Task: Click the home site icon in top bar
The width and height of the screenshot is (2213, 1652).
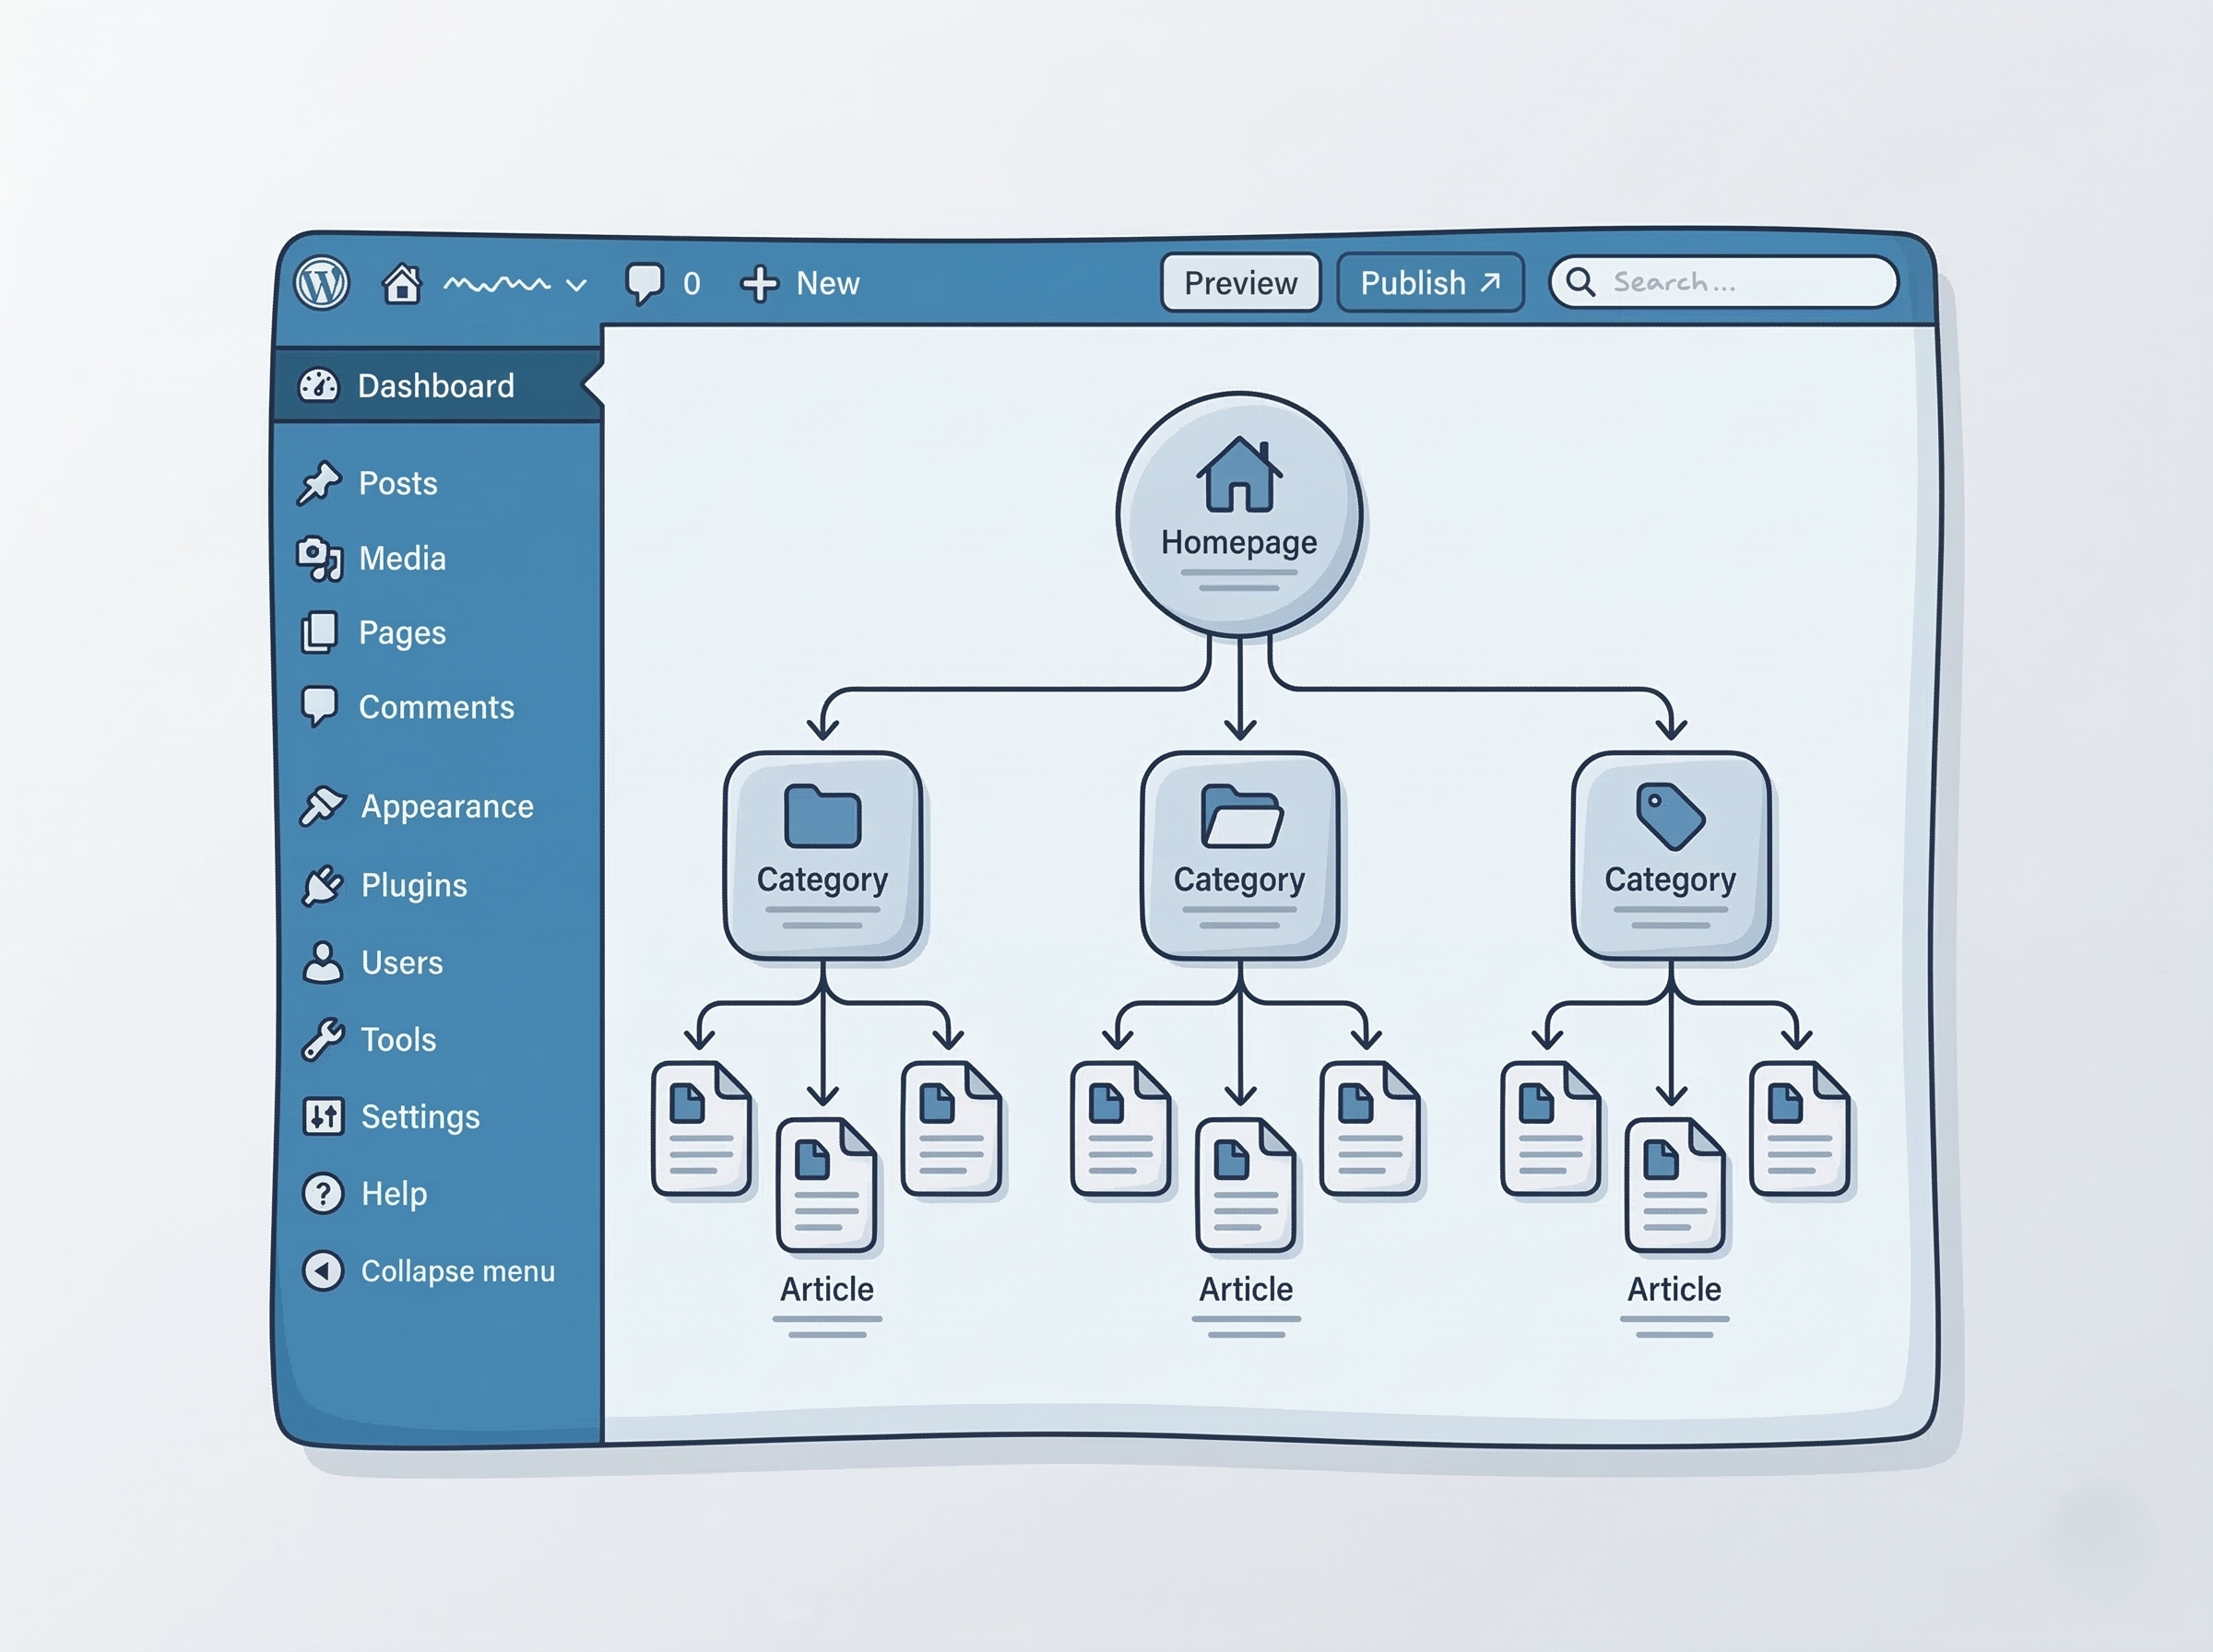Action: [402, 283]
